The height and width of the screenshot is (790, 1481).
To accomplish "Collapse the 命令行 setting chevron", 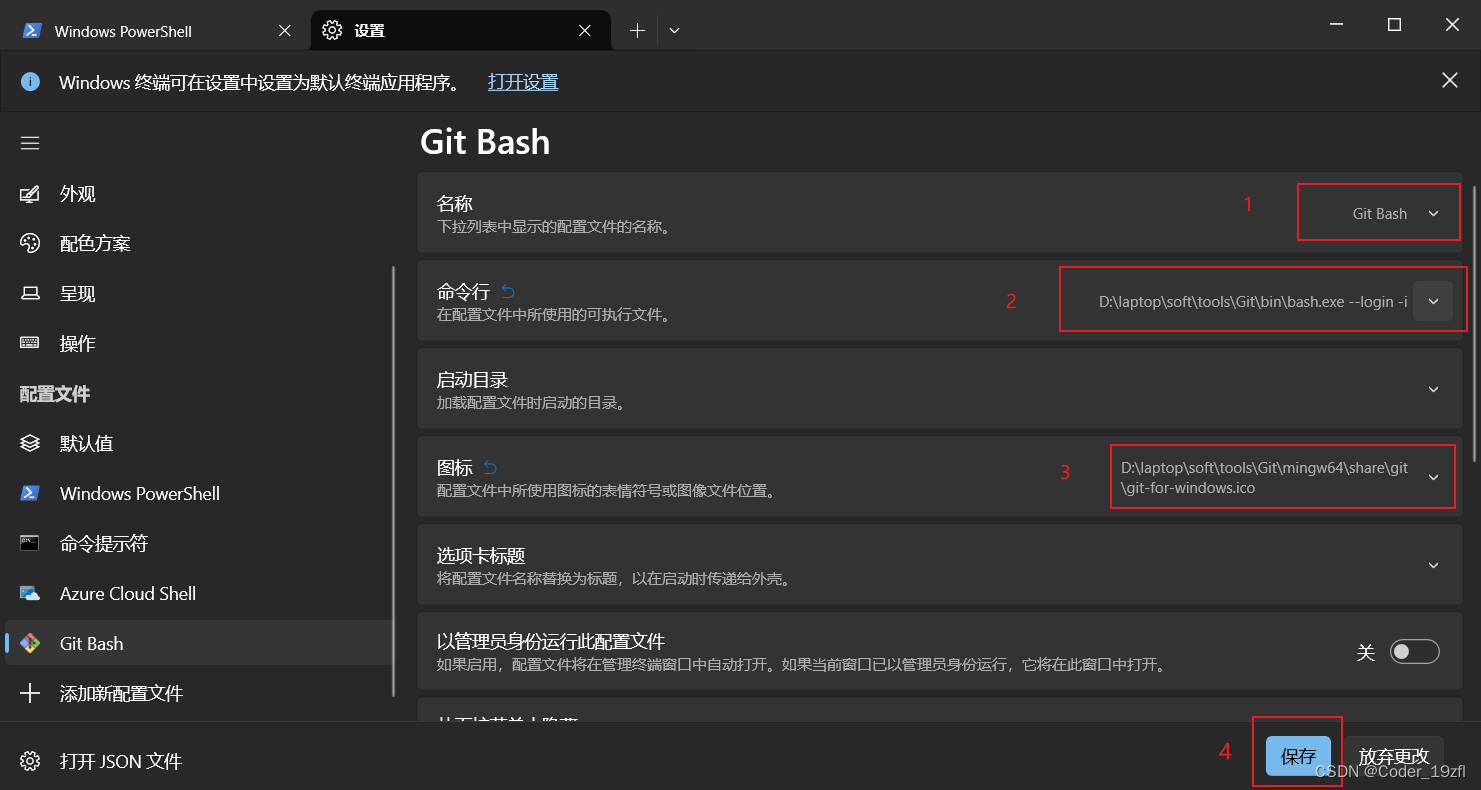I will 1433,301.
